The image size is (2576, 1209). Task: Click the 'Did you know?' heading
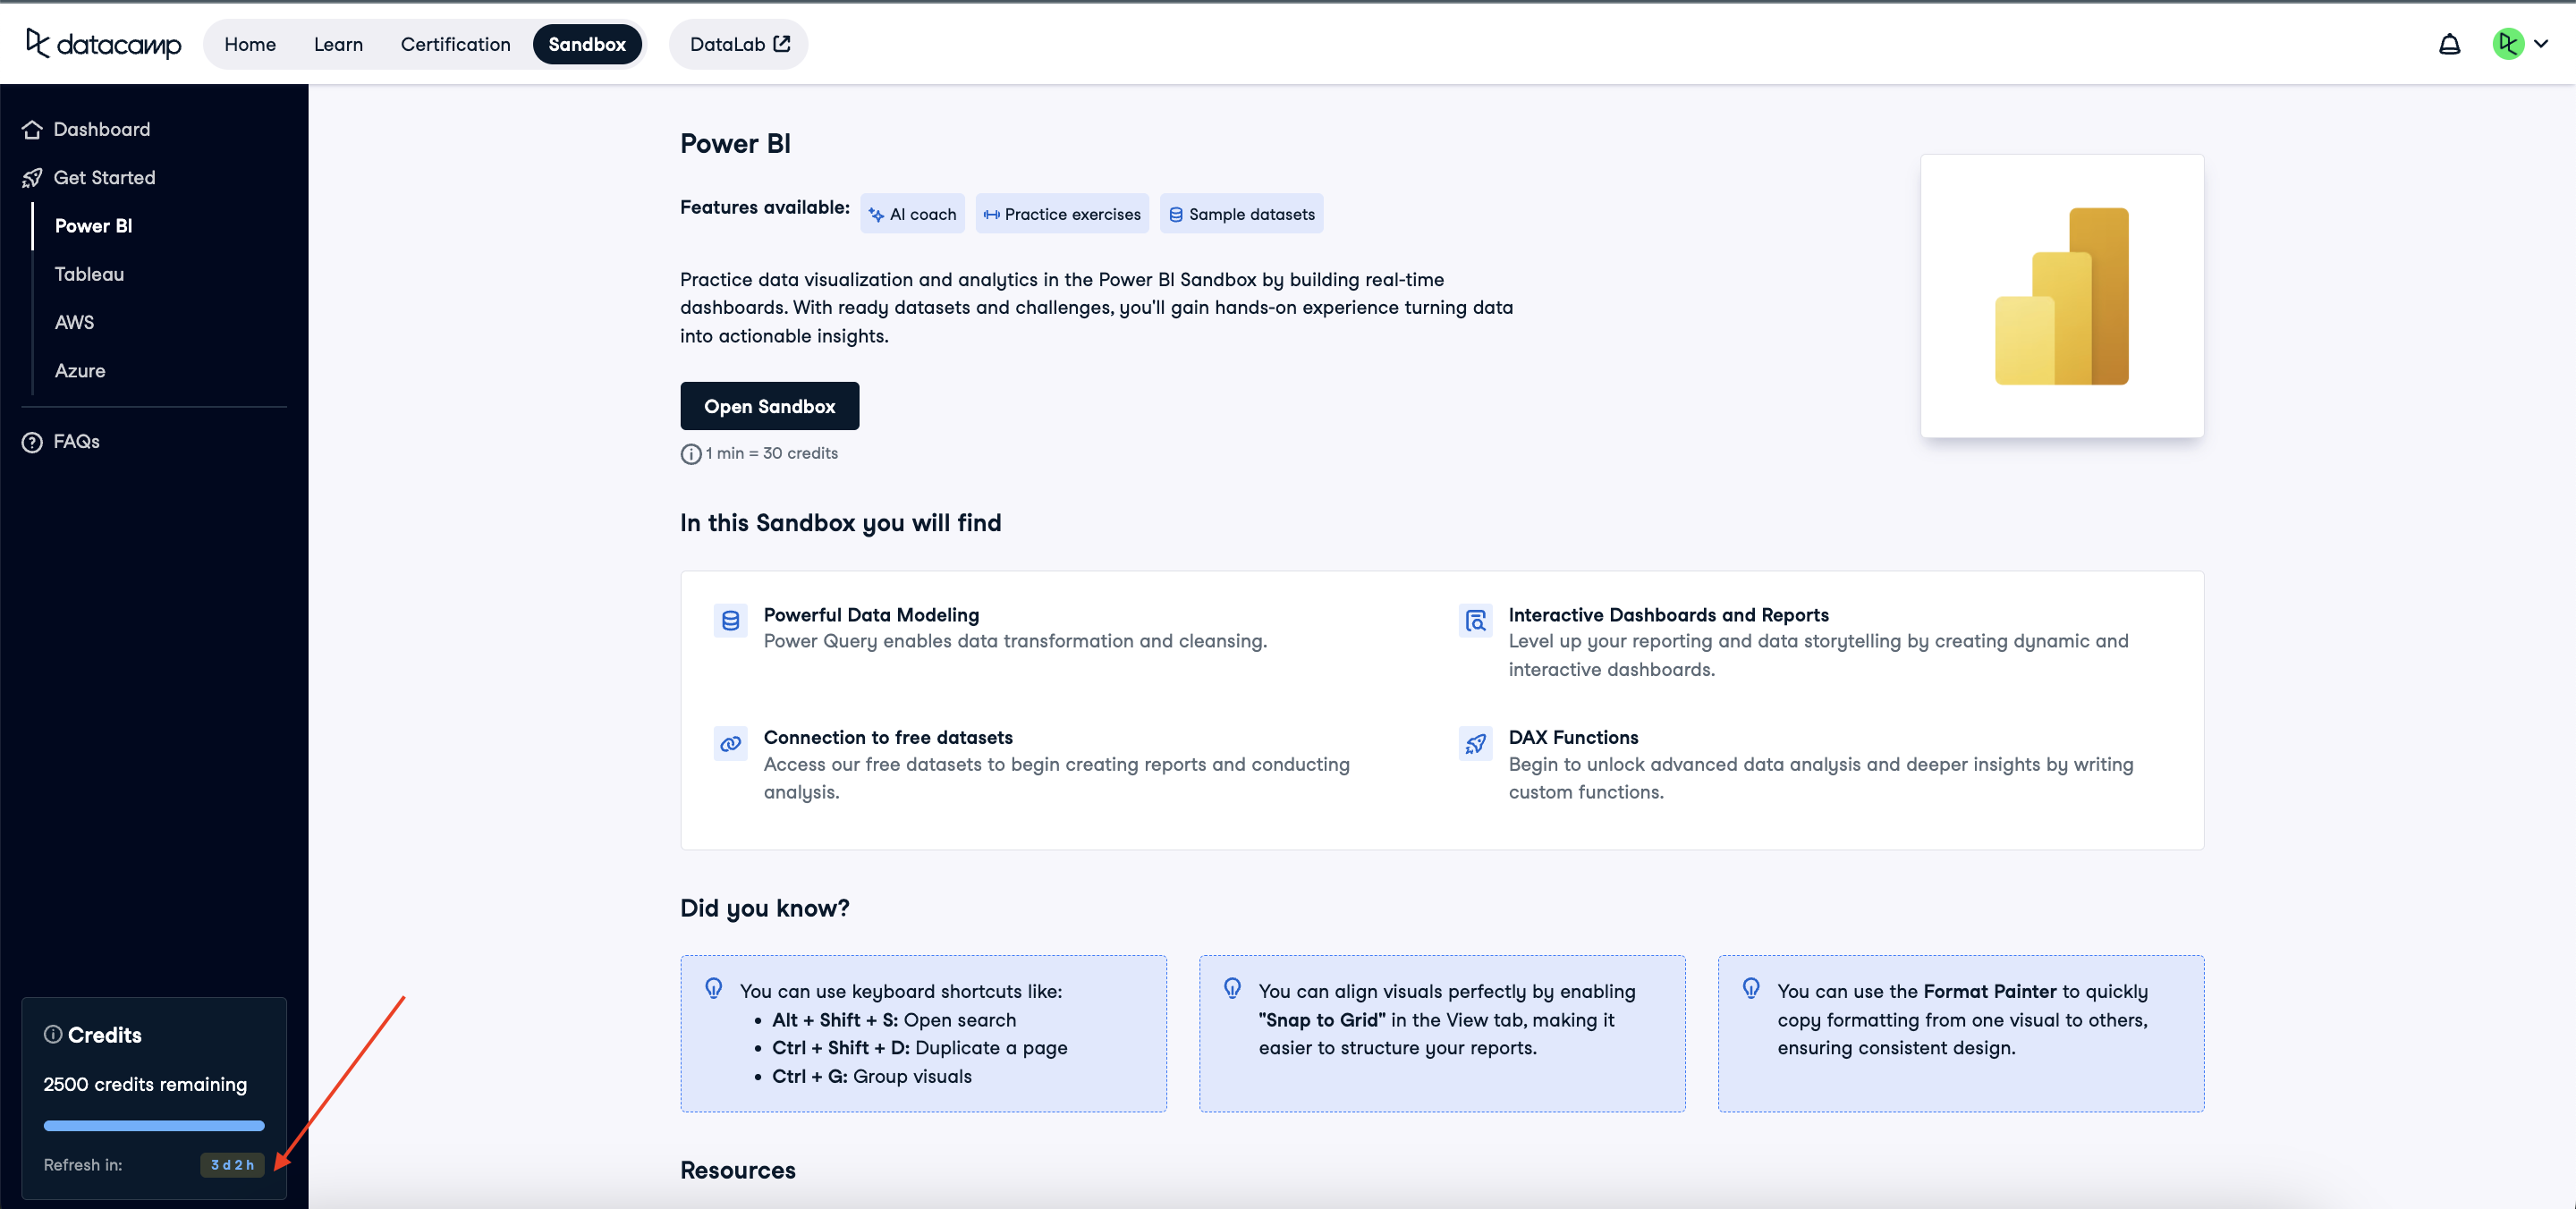click(764, 908)
